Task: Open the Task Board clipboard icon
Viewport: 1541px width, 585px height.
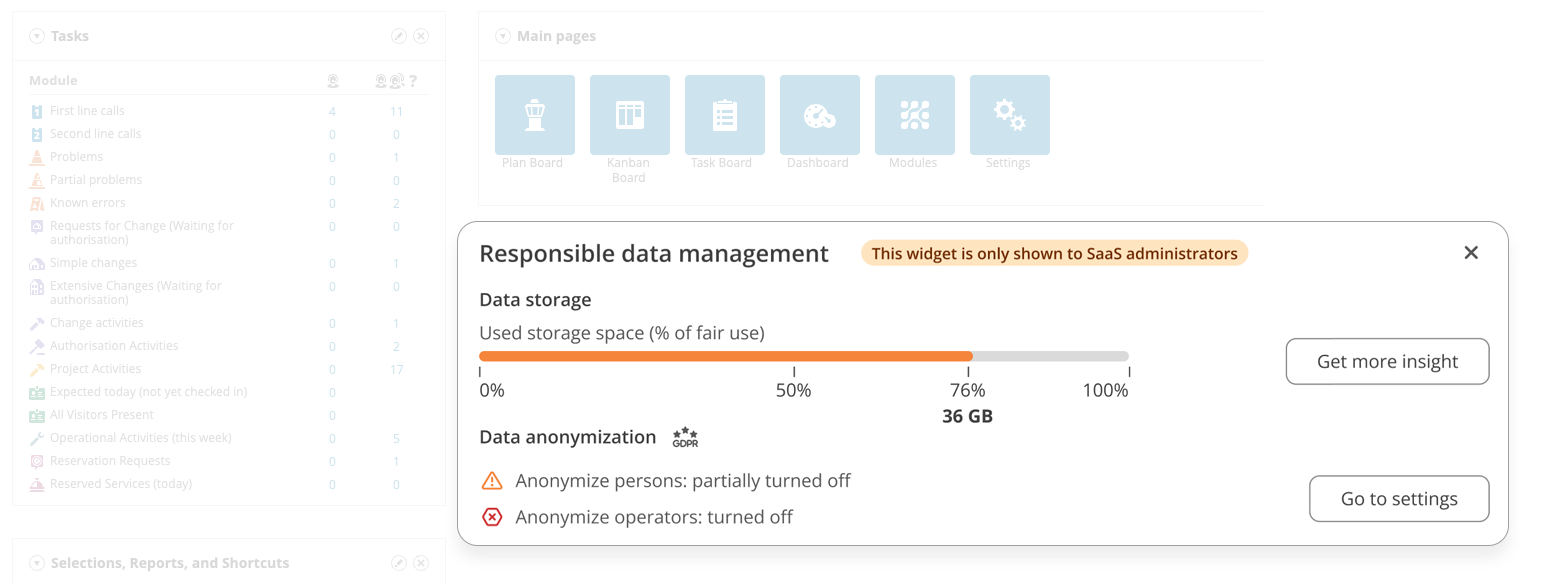Action: (x=725, y=115)
